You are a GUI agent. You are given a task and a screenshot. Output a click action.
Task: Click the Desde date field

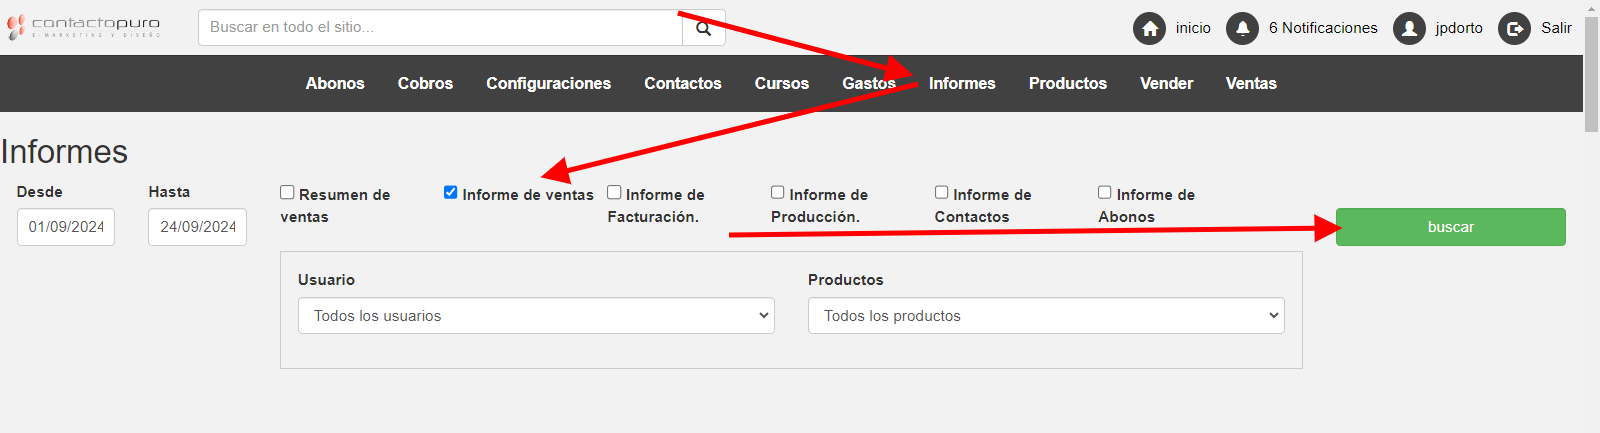coord(66,227)
